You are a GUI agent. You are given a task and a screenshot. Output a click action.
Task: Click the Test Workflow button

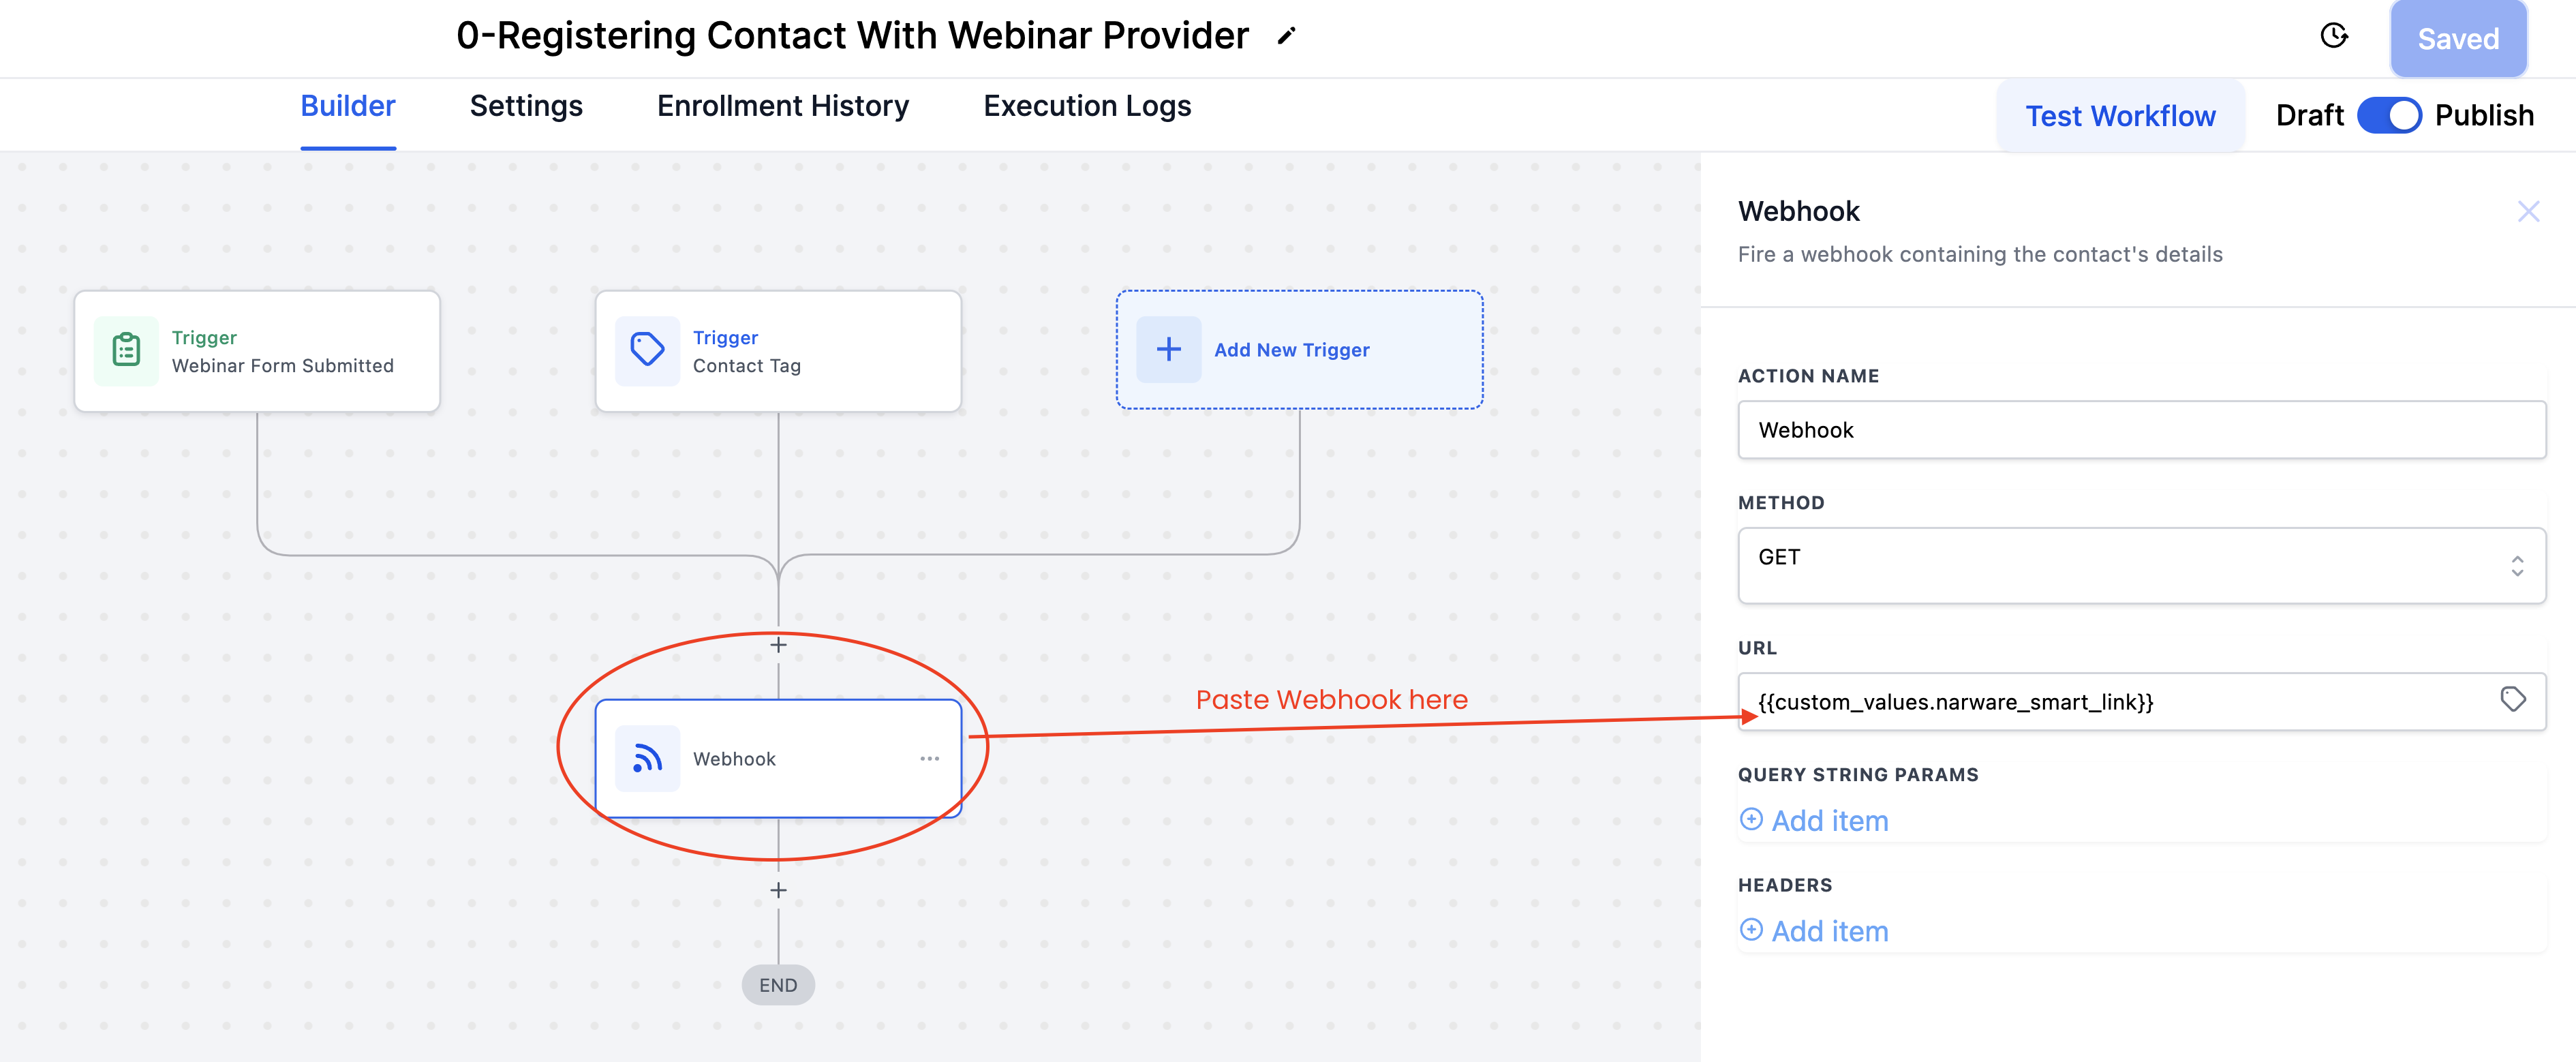coord(2120,116)
